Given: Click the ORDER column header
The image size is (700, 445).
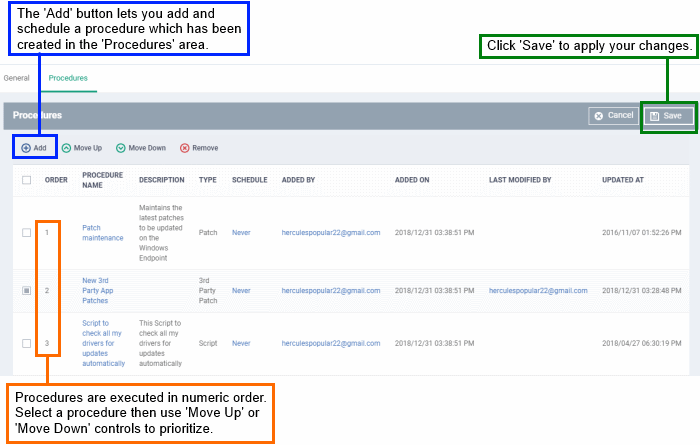Looking at the screenshot, I should tap(56, 180).
